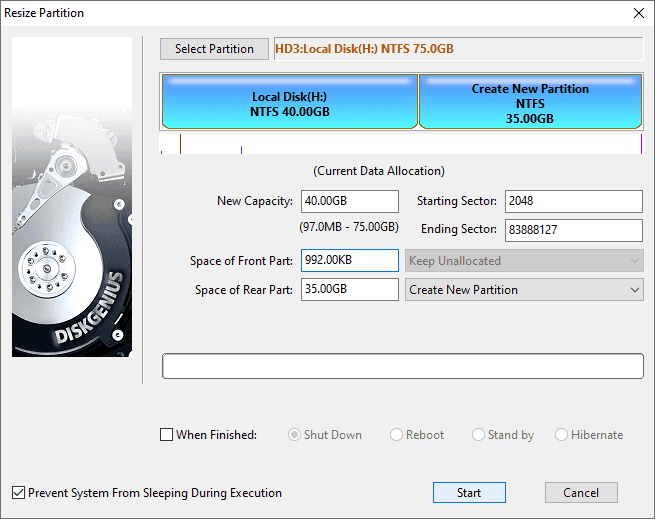Choose the Reboot radio option
This screenshot has height=519, width=655.
click(x=397, y=435)
